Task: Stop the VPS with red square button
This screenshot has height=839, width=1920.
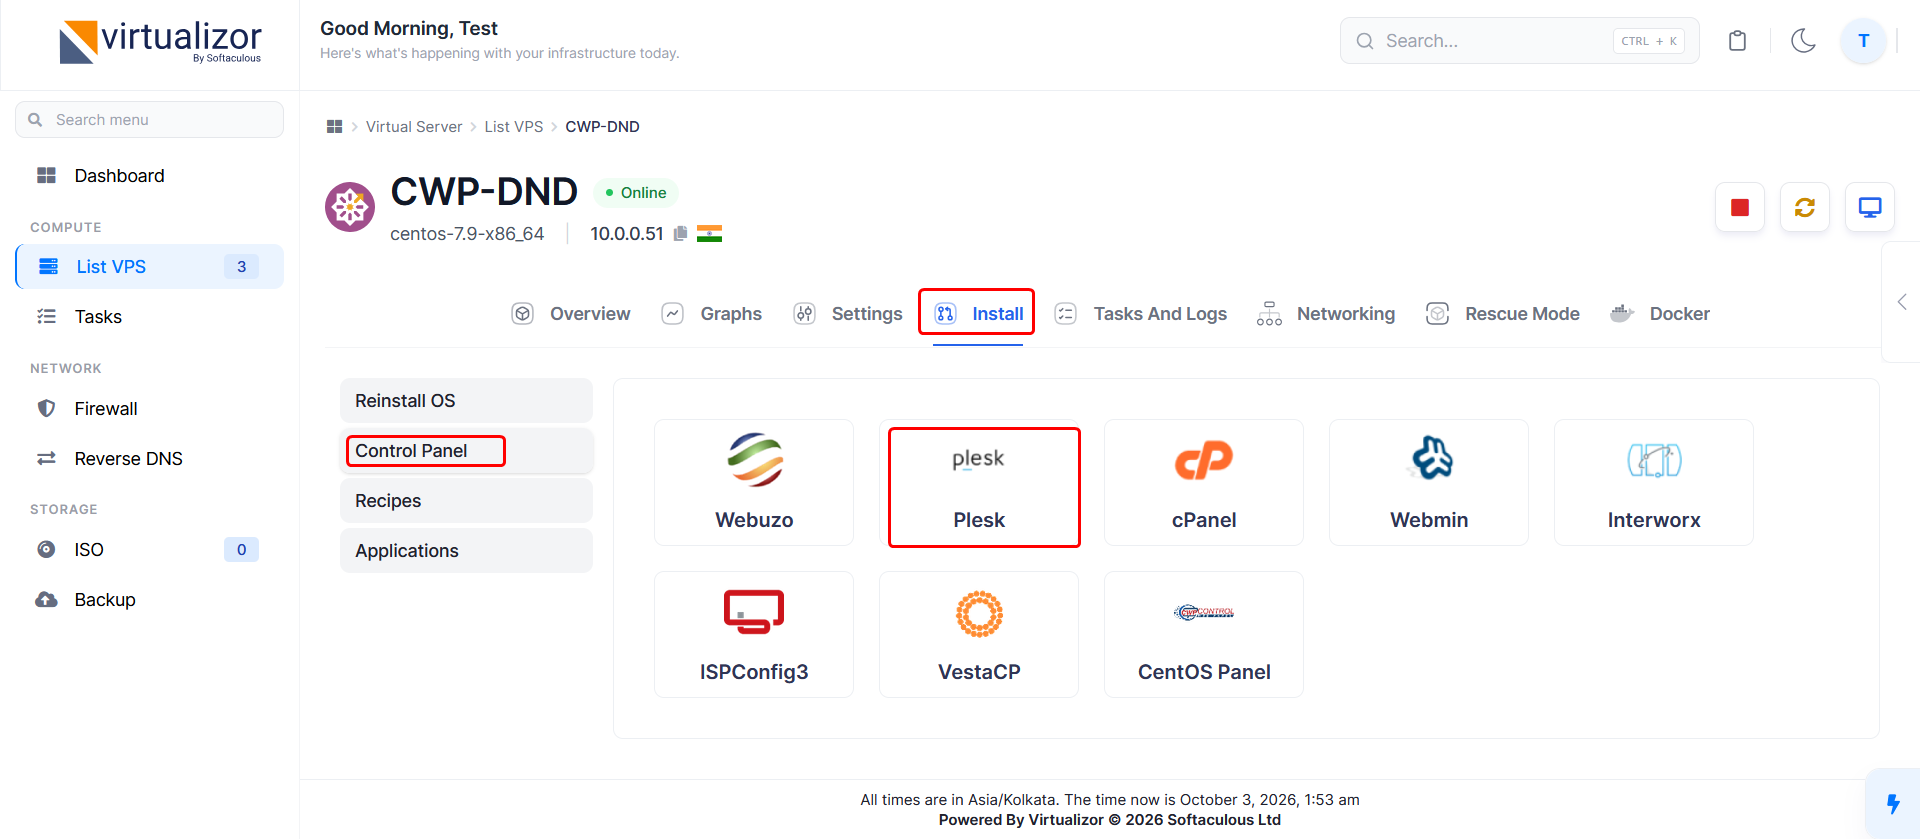Action: click(x=1740, y=207)
